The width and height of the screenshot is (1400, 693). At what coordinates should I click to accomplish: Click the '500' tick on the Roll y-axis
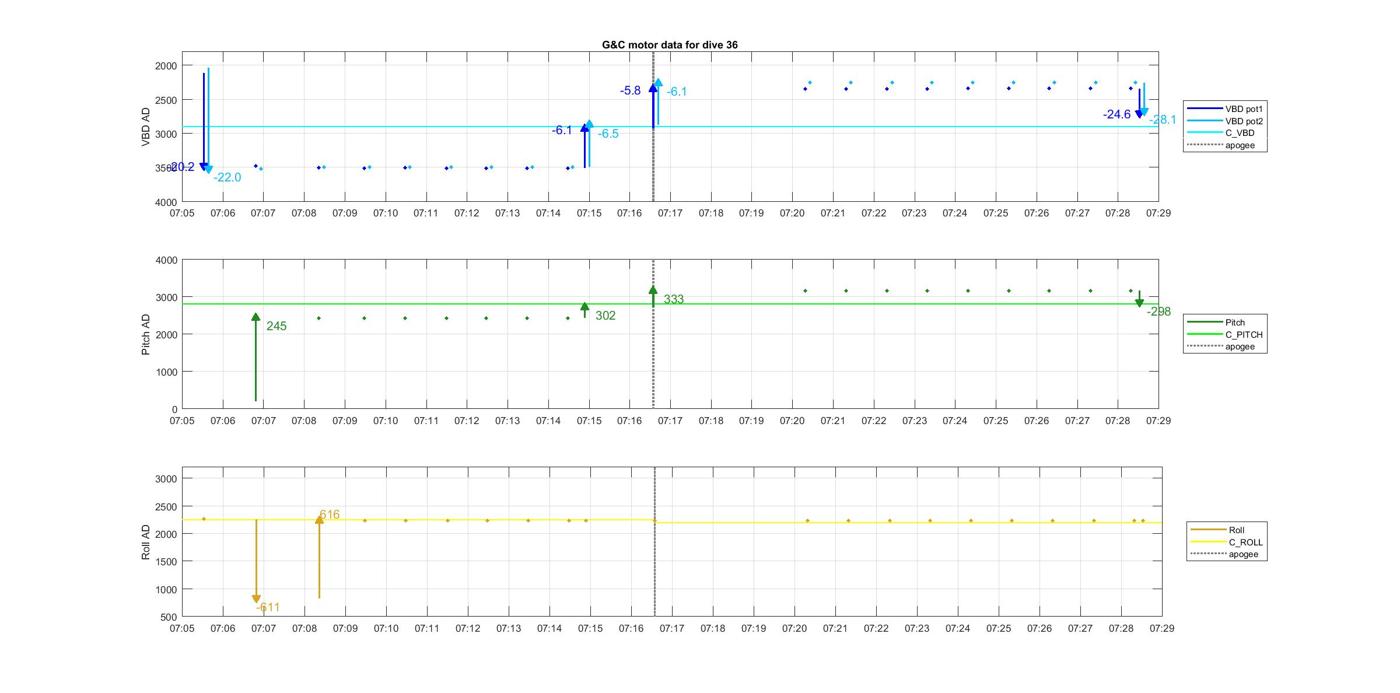[169, 617]
